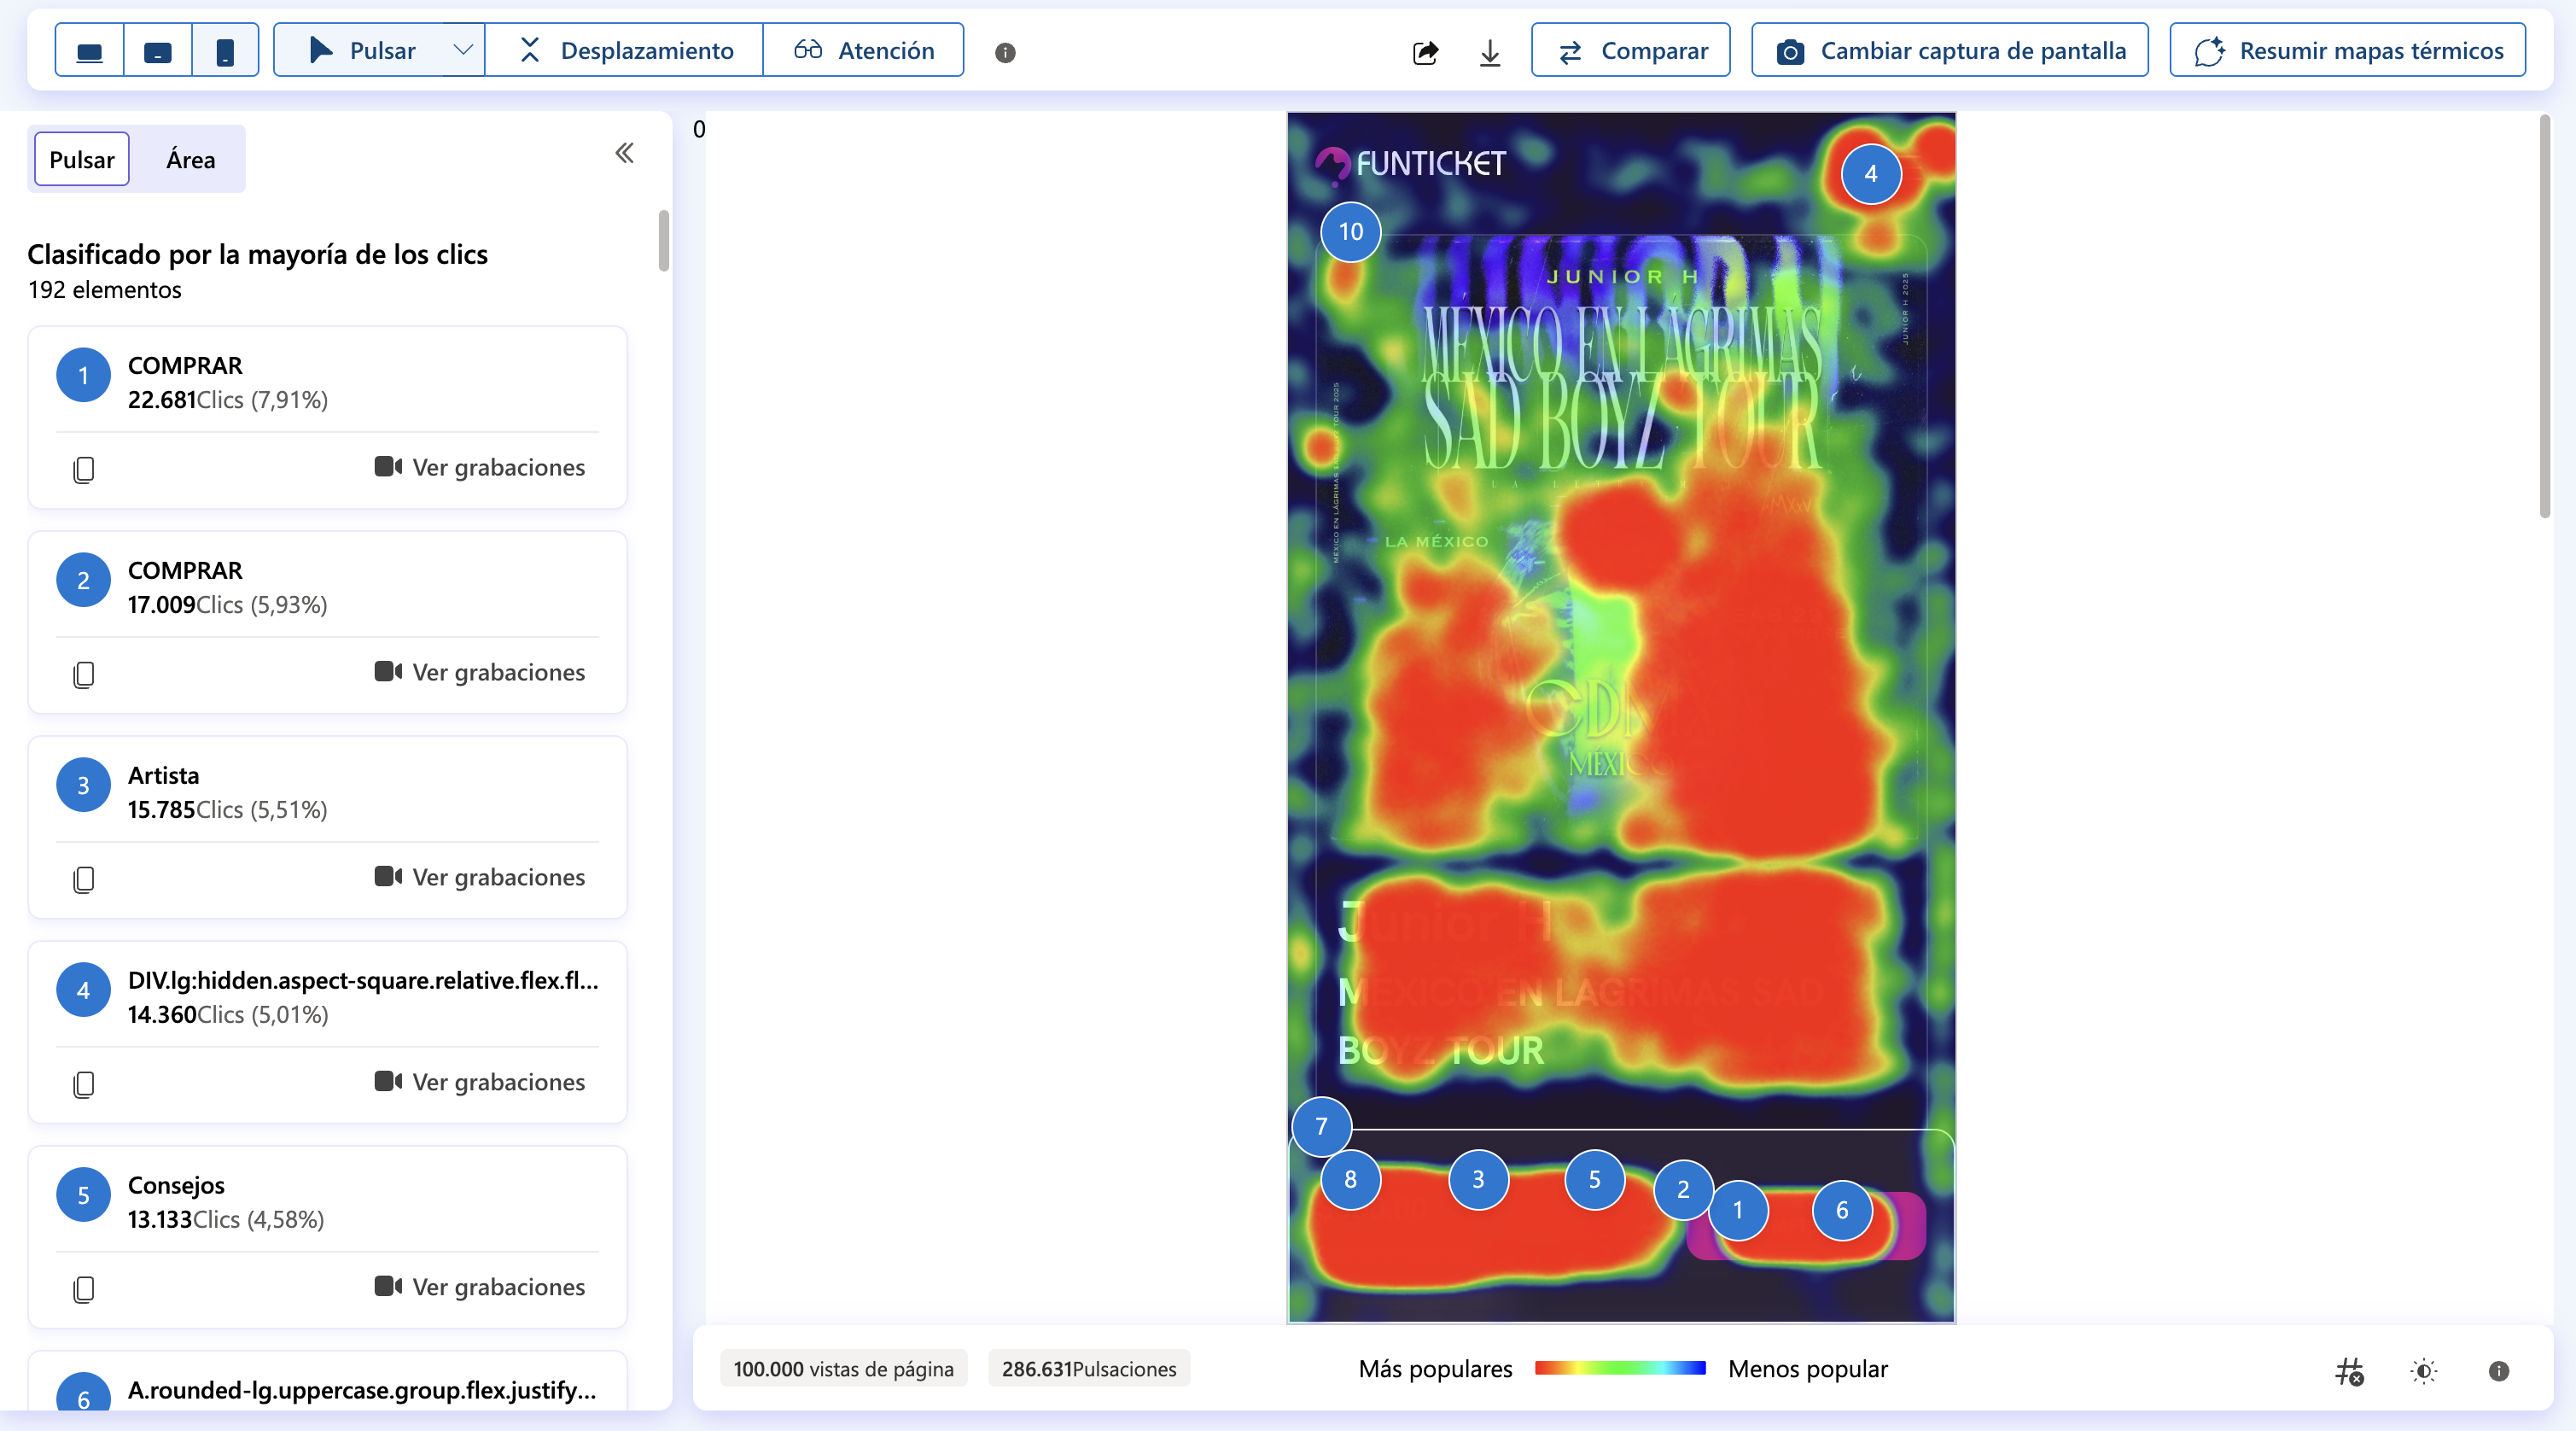The height and width of the screenshot is (1431, 2576).
Task: Switch panel to Área mode
Action: pyautogui.click(x=189, y=159)
